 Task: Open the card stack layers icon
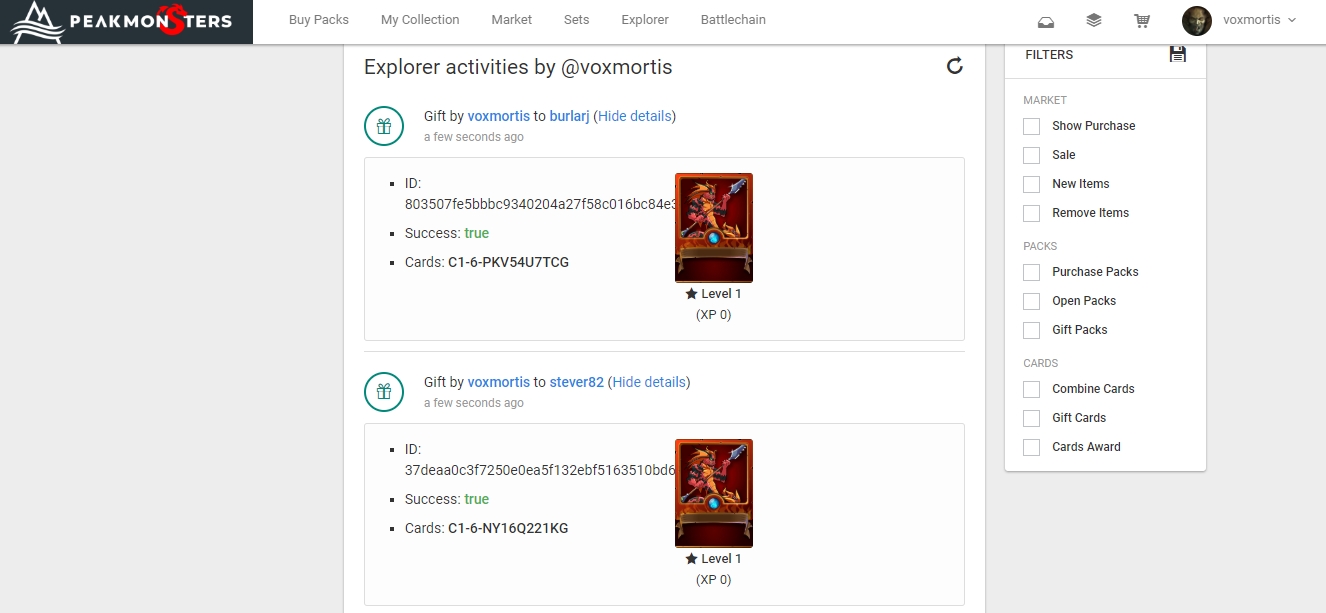point(1094,20)
